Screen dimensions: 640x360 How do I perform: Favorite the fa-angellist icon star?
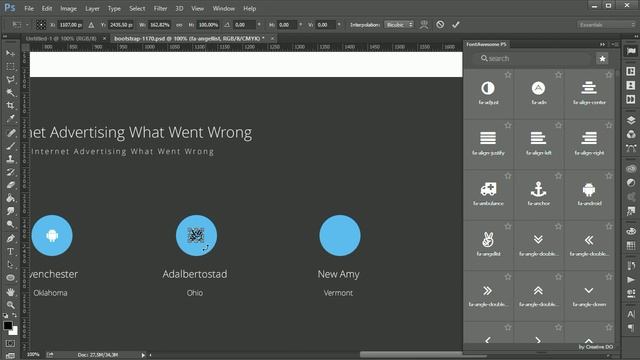(x=508, y=227)
